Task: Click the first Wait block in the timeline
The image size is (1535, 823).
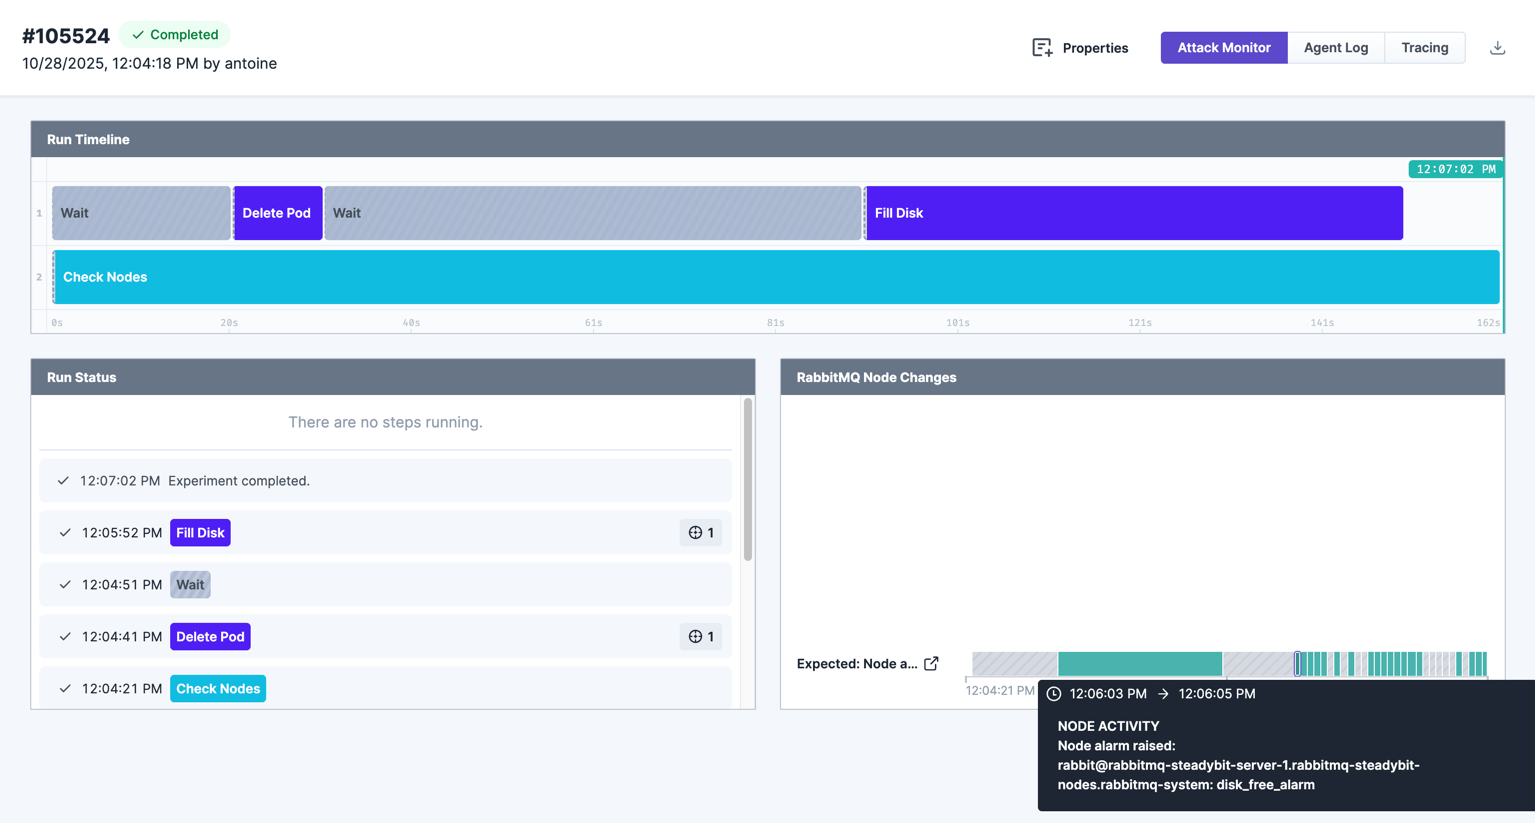Action: [x=140, y=213]
